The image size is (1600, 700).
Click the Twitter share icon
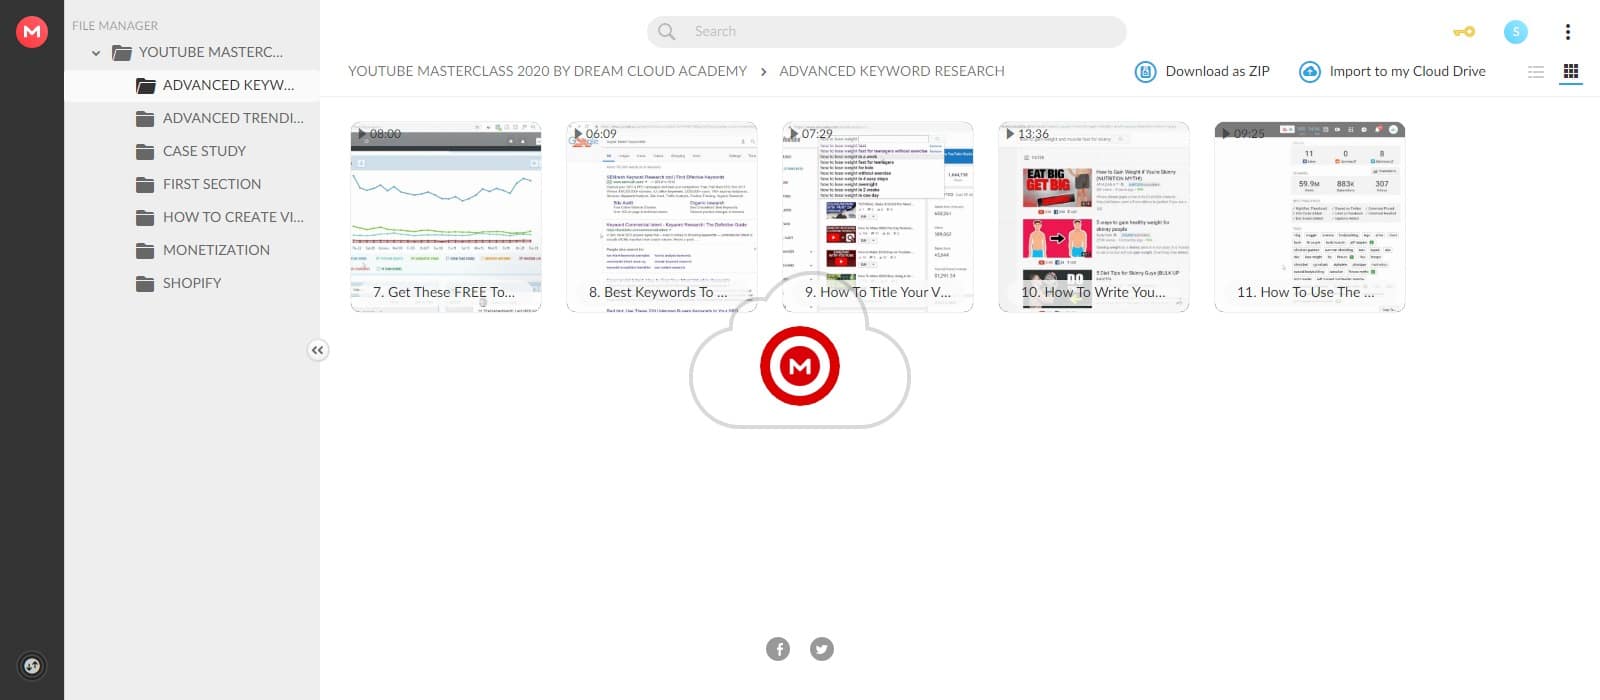[822, 649]
